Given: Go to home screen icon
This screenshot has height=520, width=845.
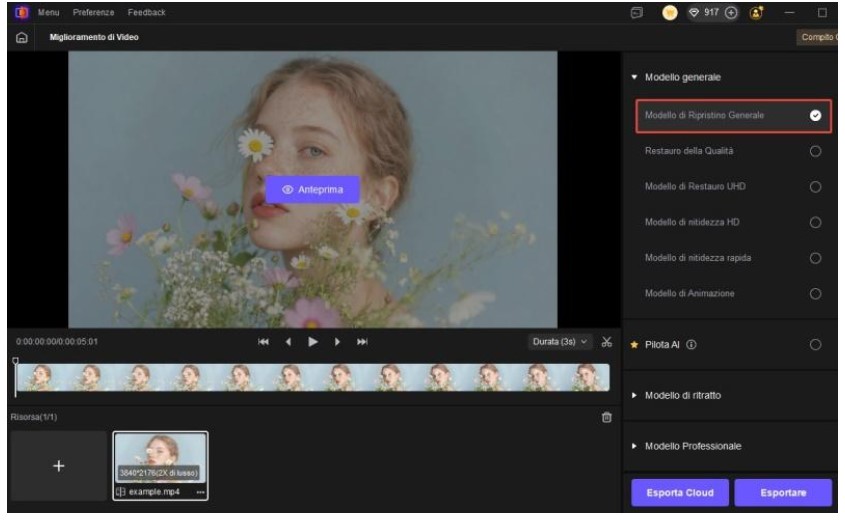Looking at the screenshot, I should 22,37.
